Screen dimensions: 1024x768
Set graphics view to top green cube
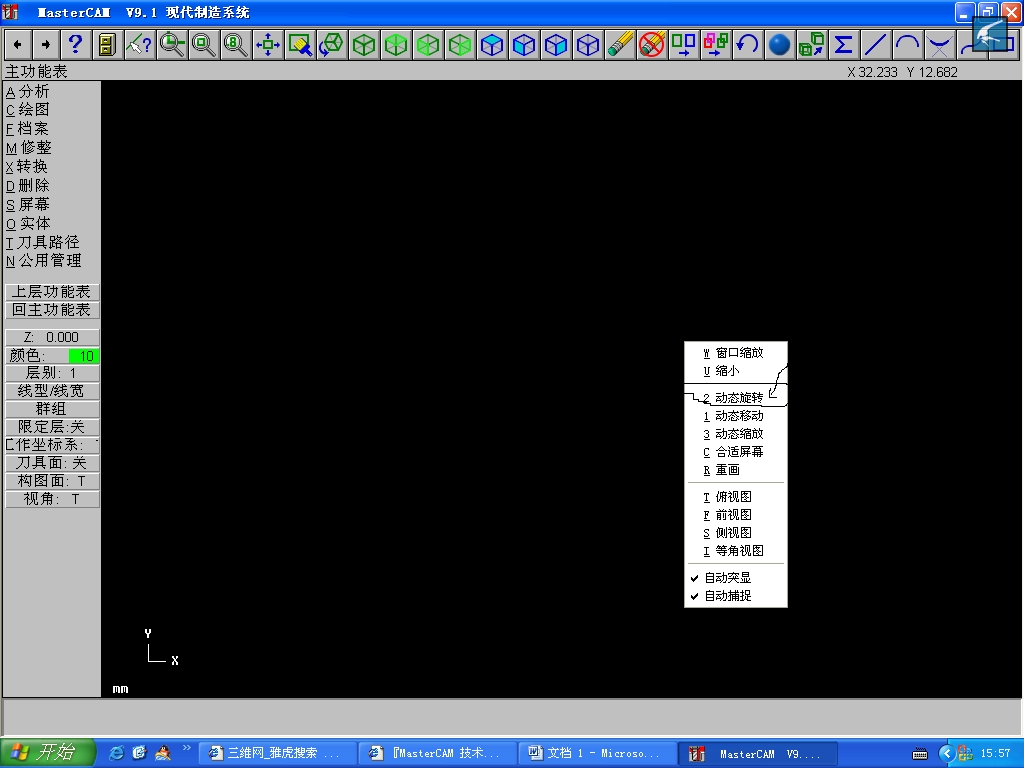click(364, 45)
